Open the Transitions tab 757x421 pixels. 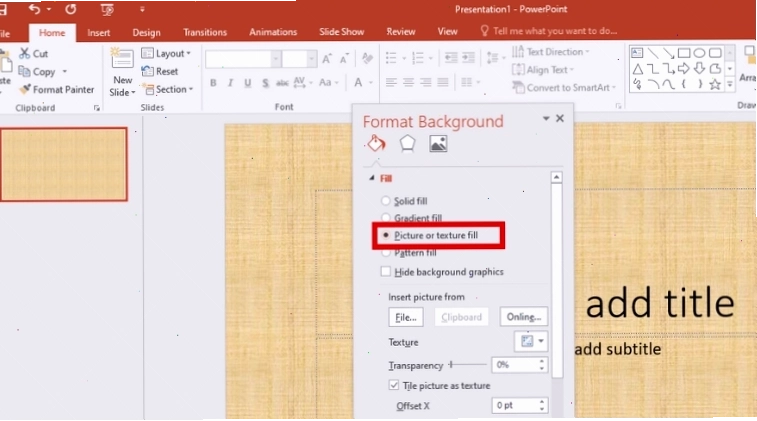tap(205, 32)
